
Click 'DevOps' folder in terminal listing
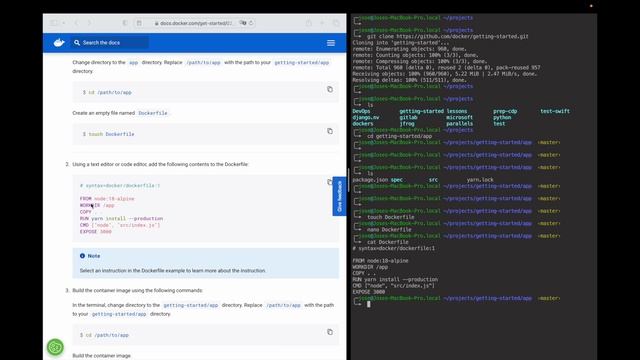(x=361, y=111)
